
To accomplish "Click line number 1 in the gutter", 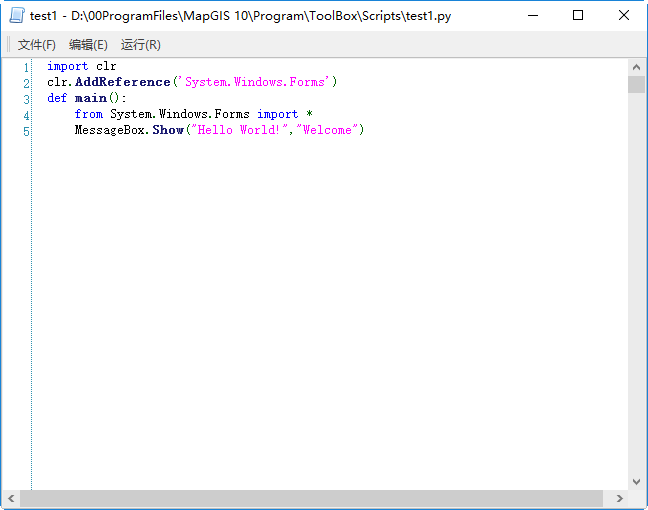I will point(26,67).
